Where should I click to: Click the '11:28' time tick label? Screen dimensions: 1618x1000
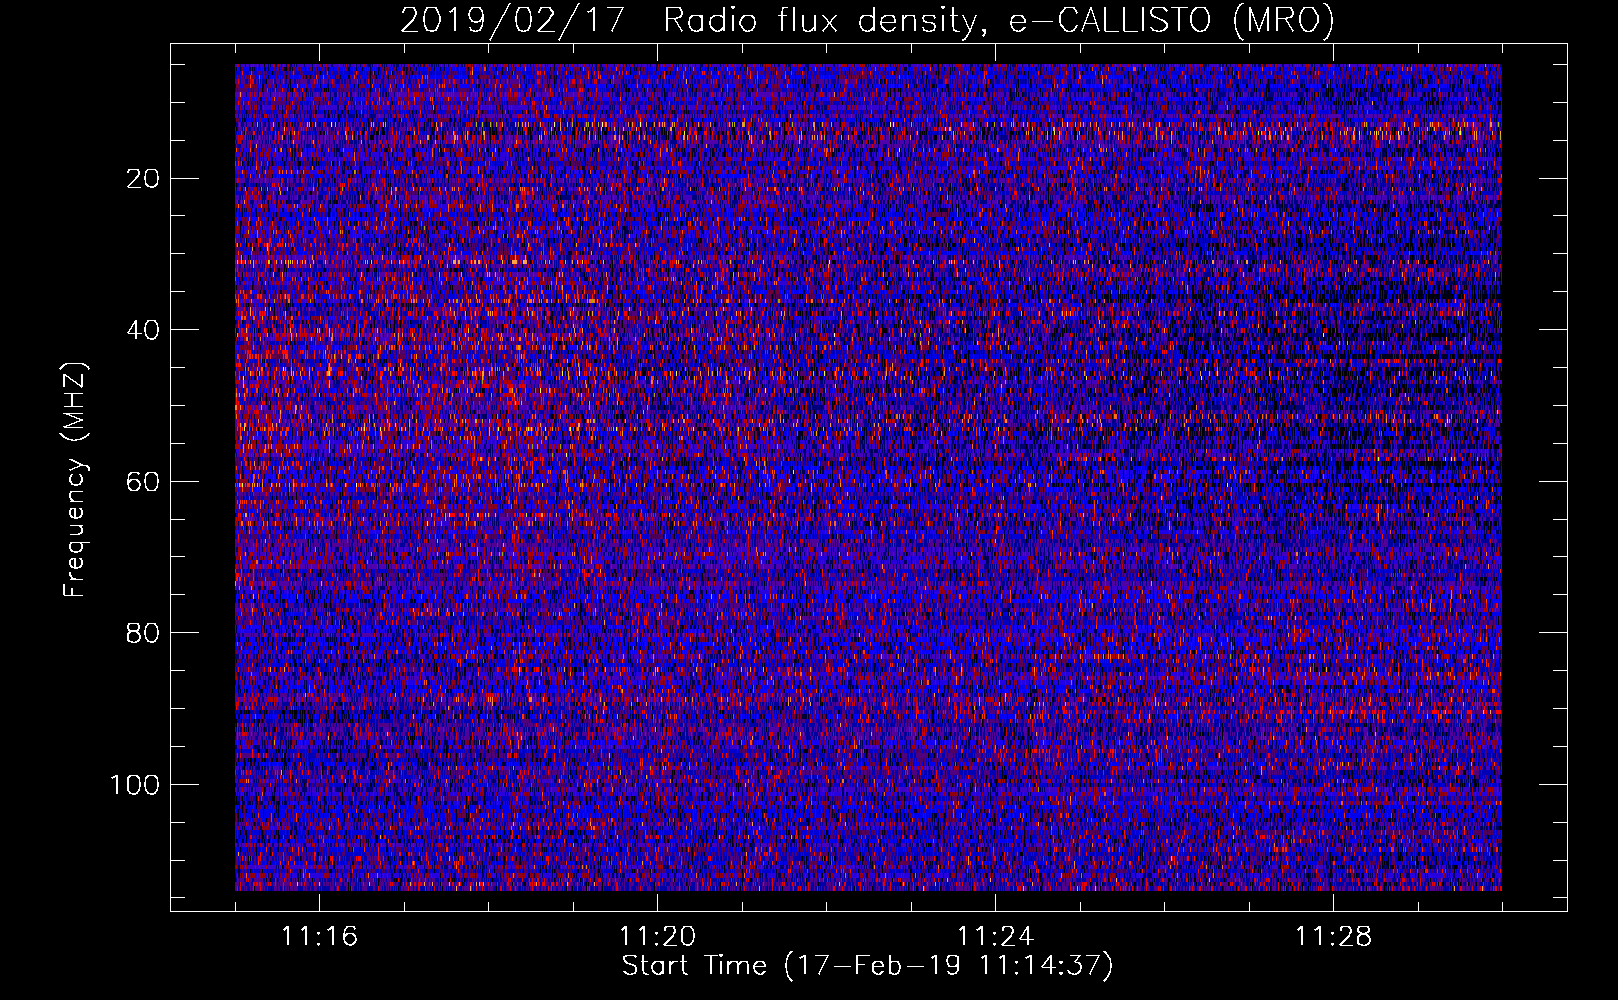(1333, 937)
